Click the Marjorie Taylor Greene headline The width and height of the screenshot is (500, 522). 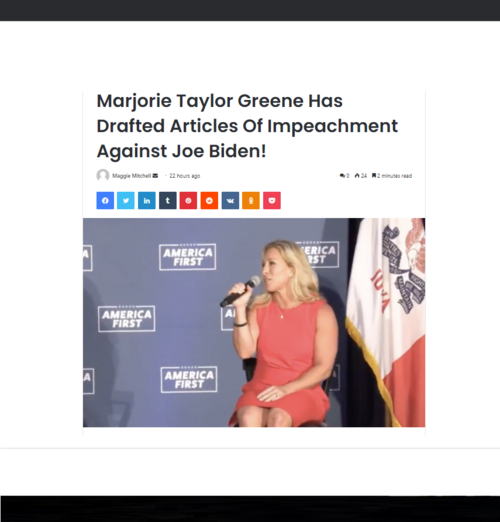click(247, 126)
